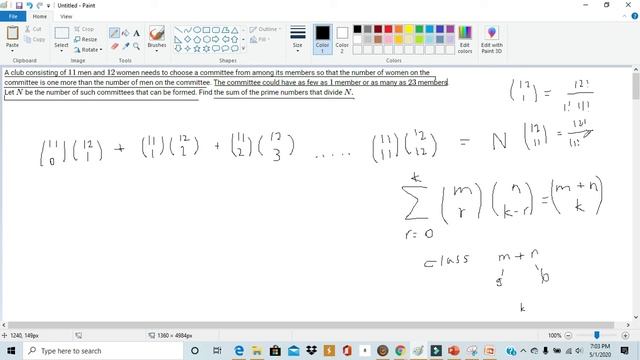Select Color 1 foreground box
The image size is (640, 360).
(x=322, y=39)
